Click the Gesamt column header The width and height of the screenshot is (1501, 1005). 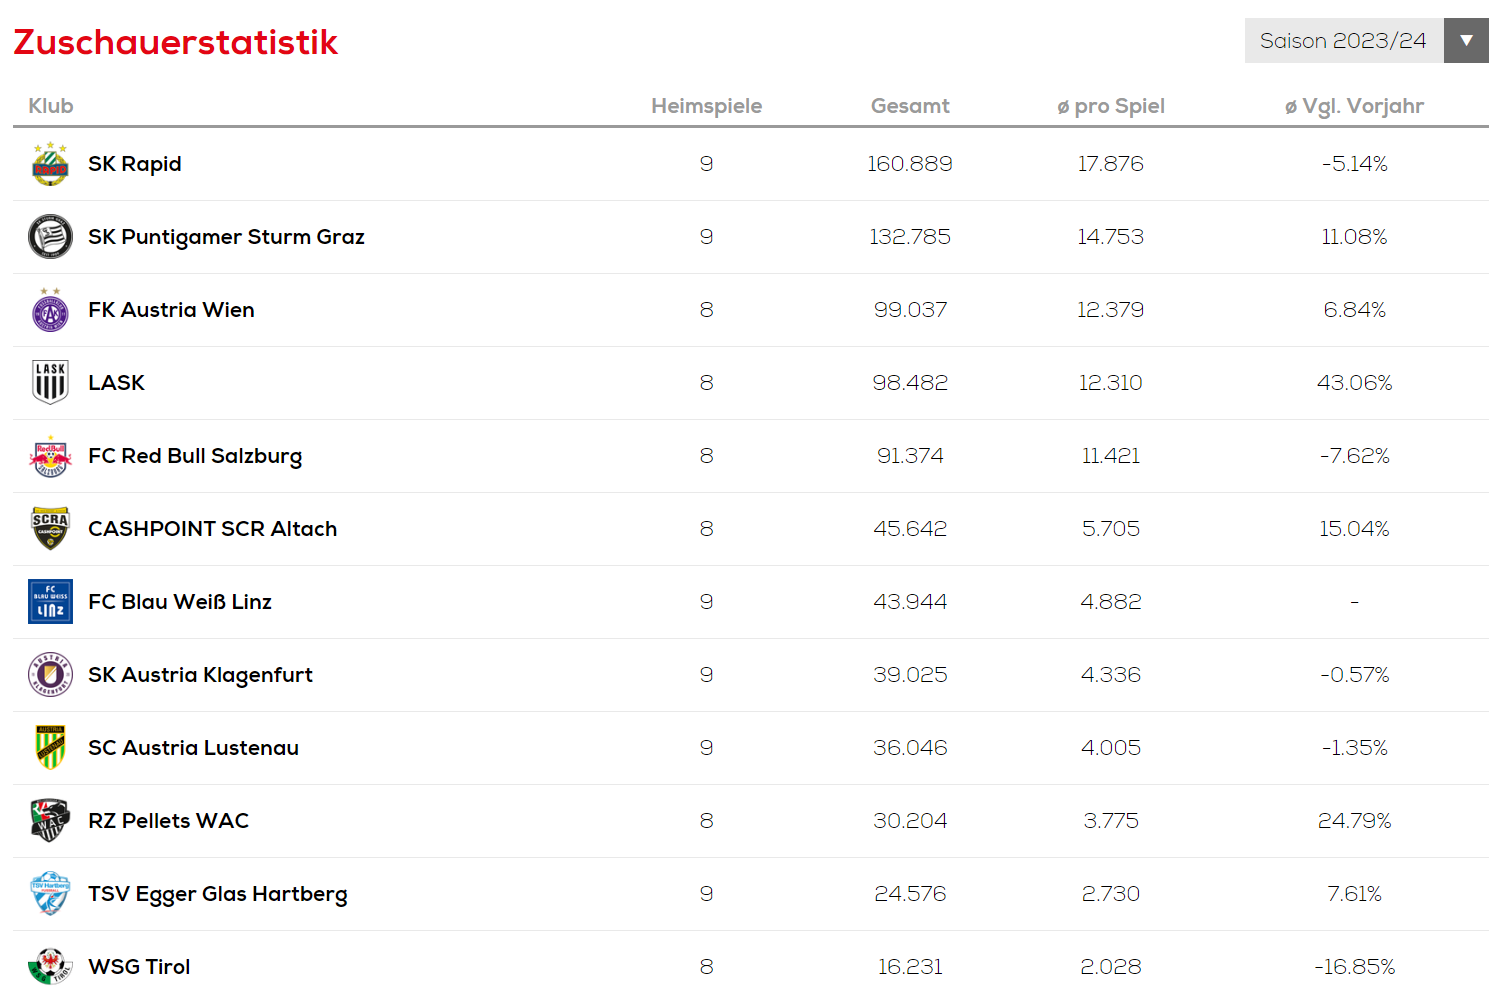[x=910, y=106]
